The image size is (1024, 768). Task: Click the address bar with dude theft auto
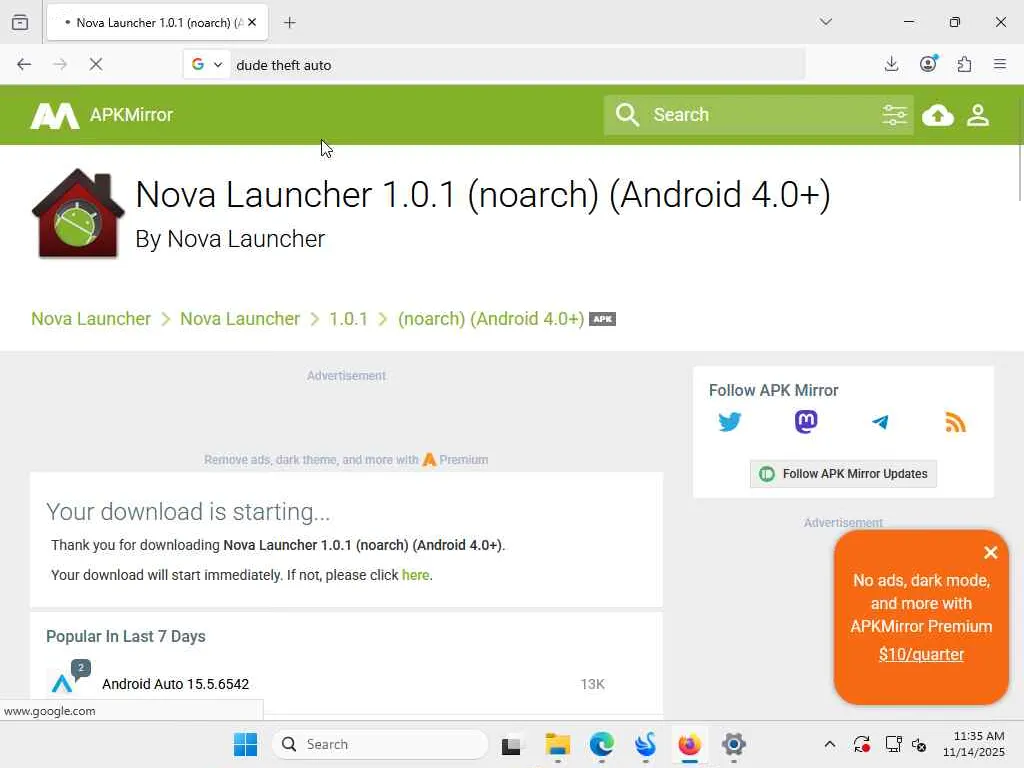[x=516, y=65]
